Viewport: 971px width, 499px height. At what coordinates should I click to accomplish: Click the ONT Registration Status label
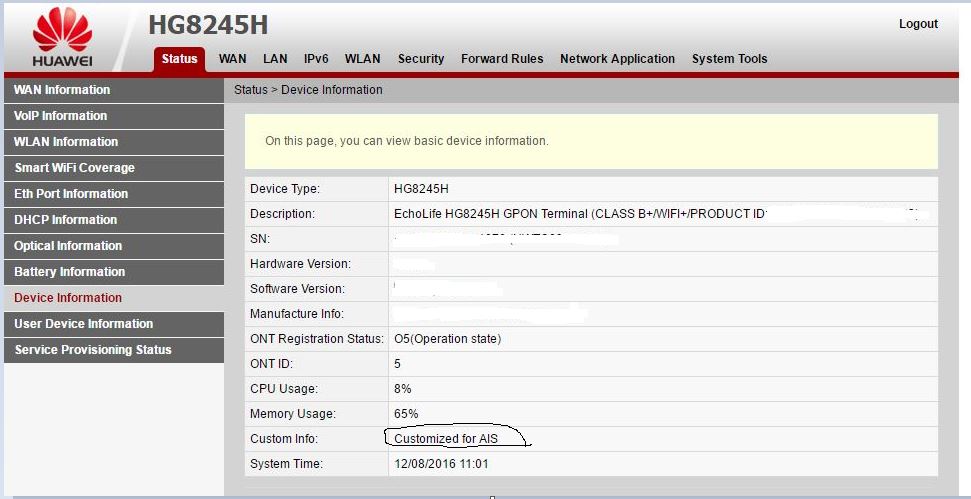[x=317, y=339]
